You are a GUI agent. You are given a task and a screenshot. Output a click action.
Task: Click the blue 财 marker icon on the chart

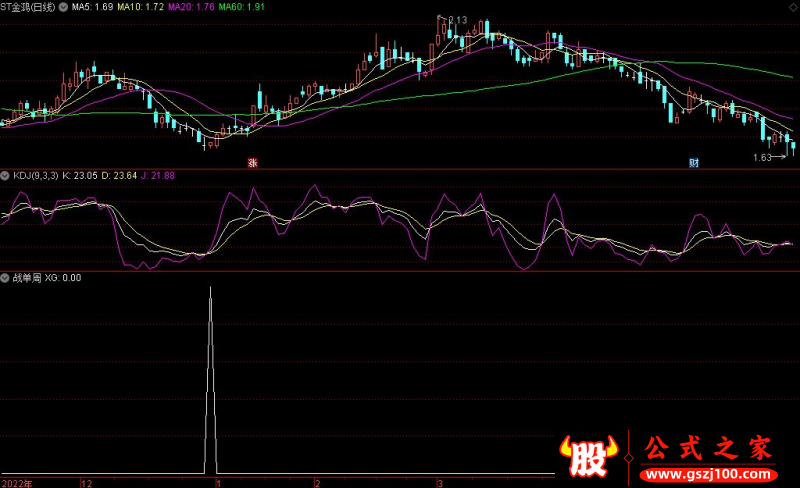[693, 161]
